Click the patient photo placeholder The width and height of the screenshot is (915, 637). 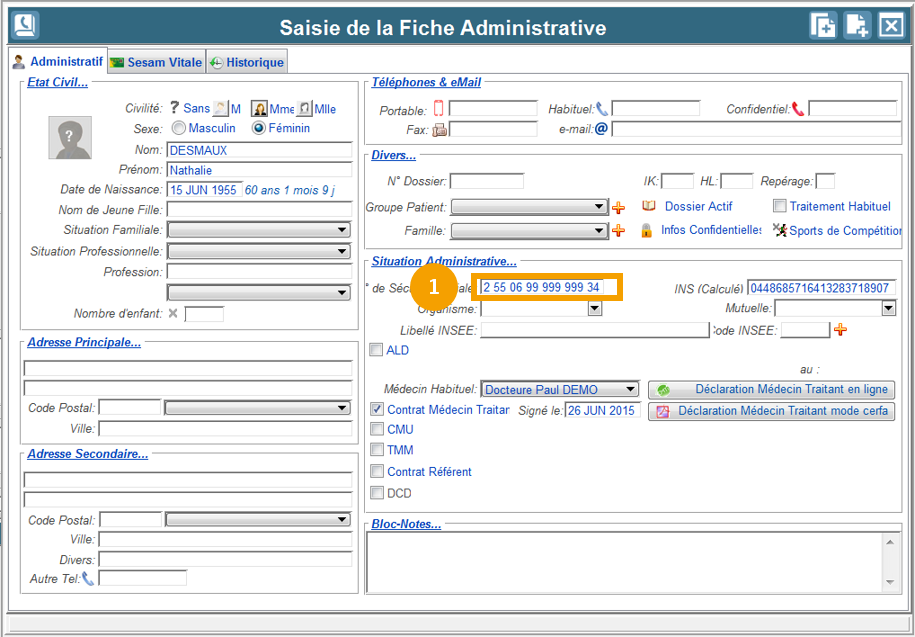point(70,137)
